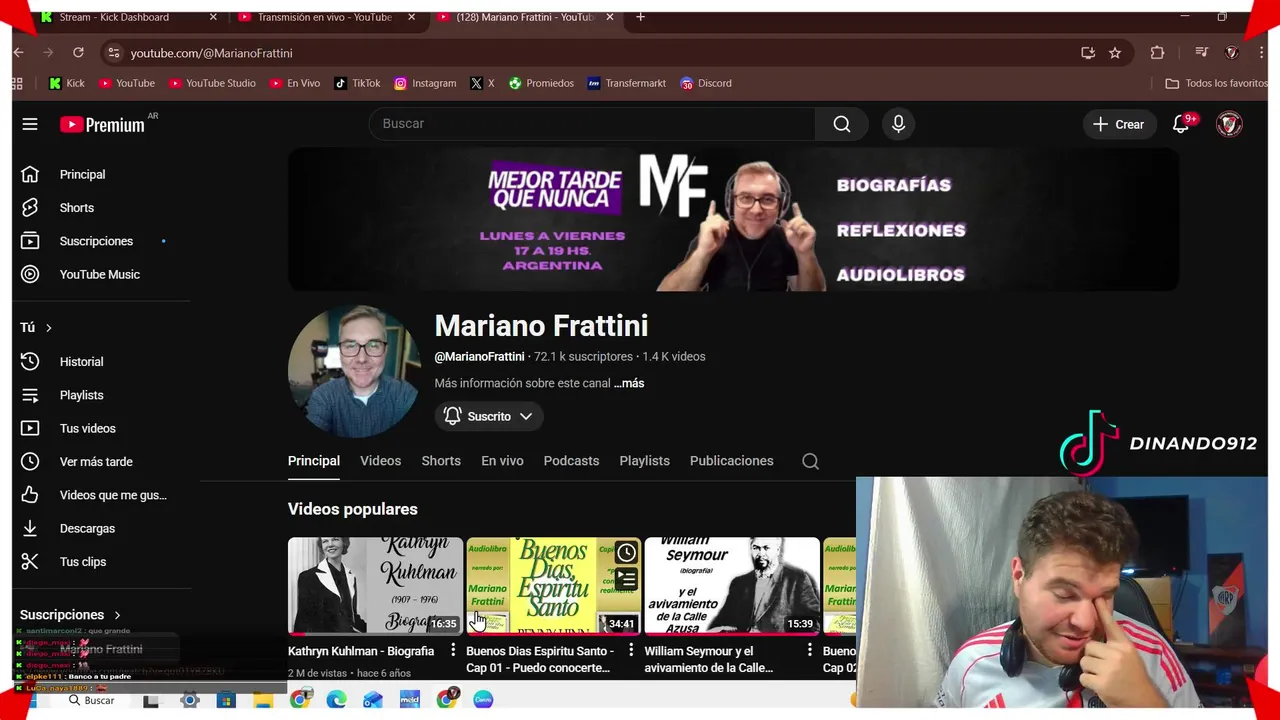This screenshot has width=1280, height=720.
Task: Open the YouTube hamburger guide menu
Action: coord(30,124)
